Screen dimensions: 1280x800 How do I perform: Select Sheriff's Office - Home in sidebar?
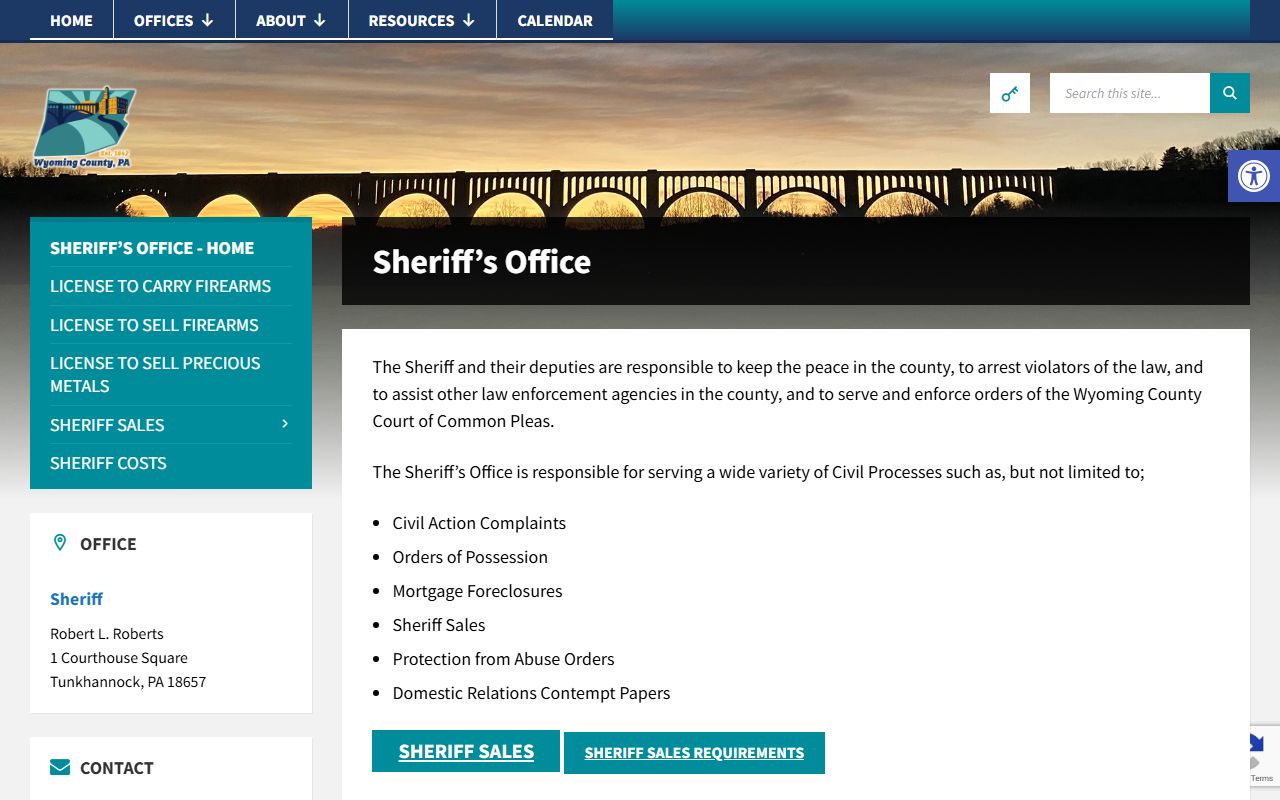tap(152, 248)
